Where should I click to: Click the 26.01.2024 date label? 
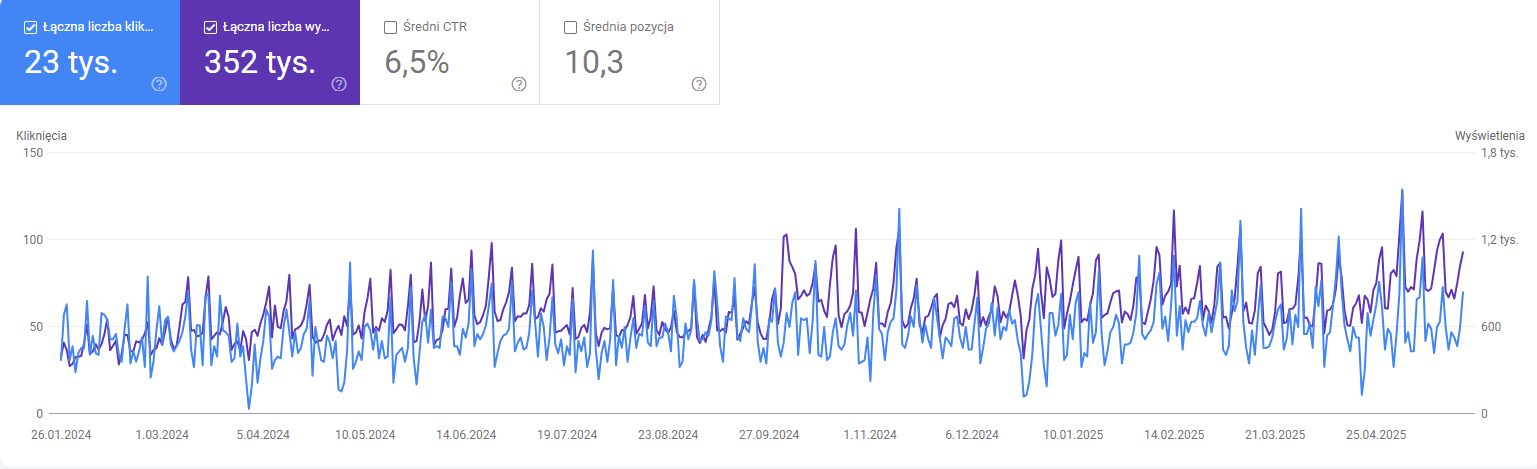click(x=61, y=435)
